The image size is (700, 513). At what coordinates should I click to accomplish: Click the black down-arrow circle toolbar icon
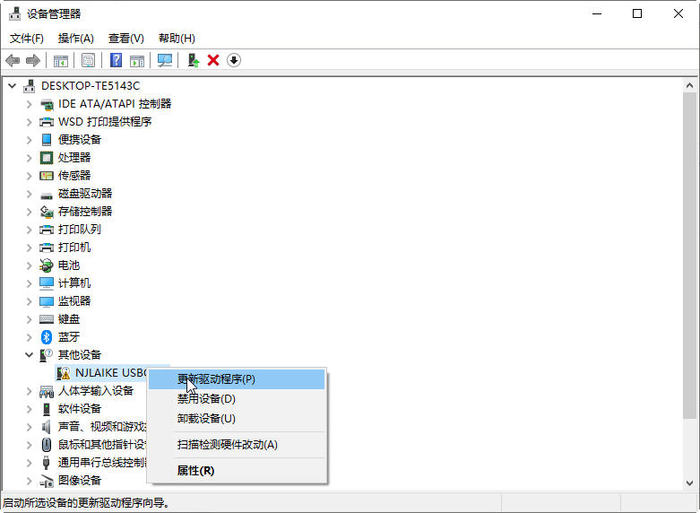(234, 60)
